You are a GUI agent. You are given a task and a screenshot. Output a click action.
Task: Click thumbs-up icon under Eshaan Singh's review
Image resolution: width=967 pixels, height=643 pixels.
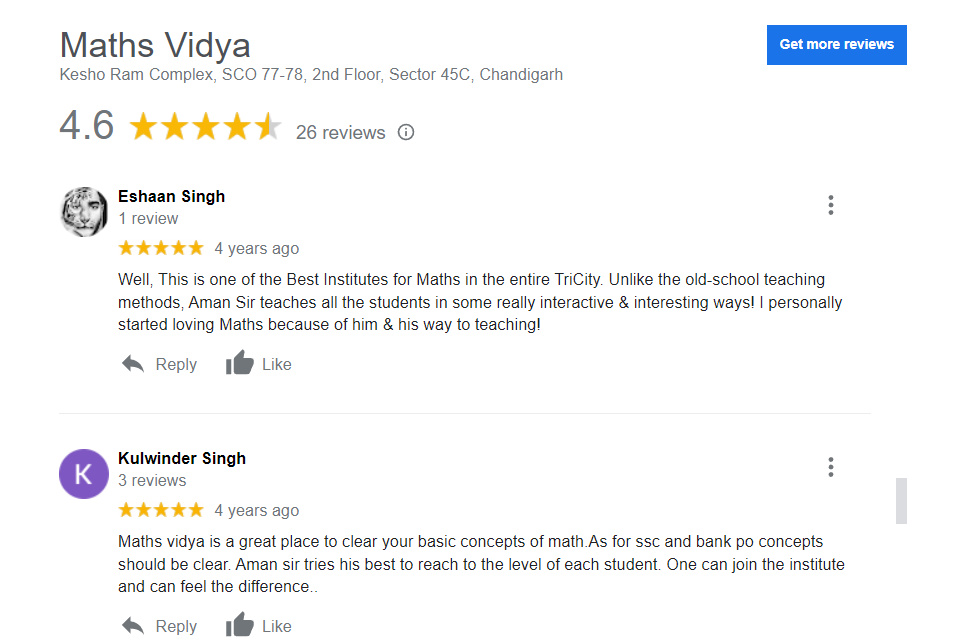240,364
